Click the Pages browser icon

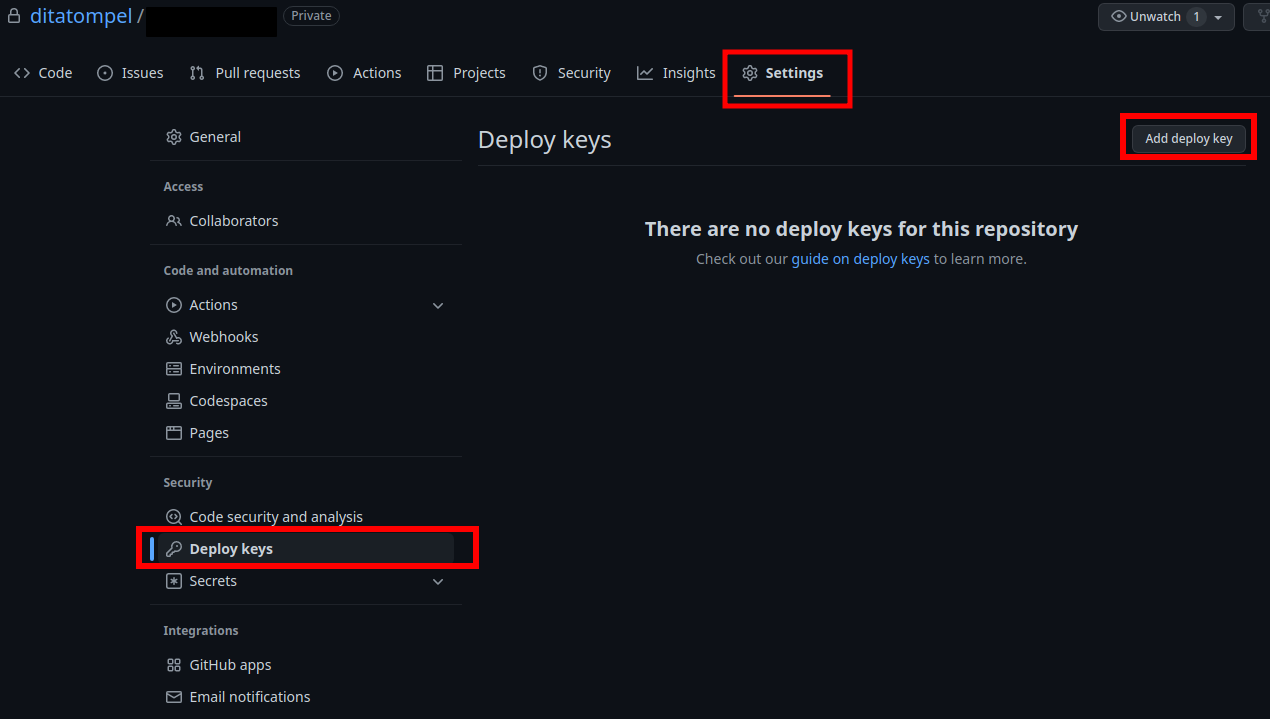point(174,433)
